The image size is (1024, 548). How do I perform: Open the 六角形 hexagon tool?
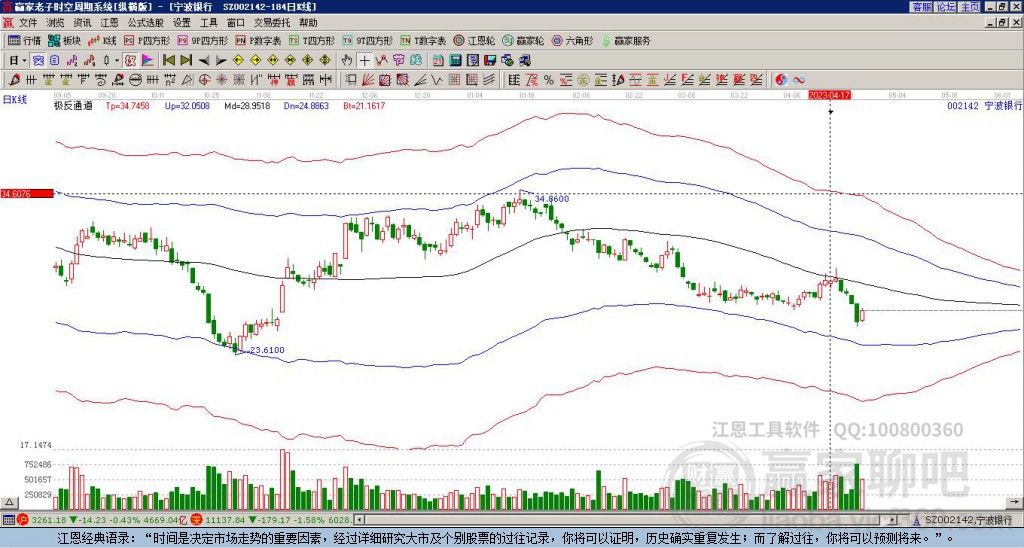tap(572, 40)
